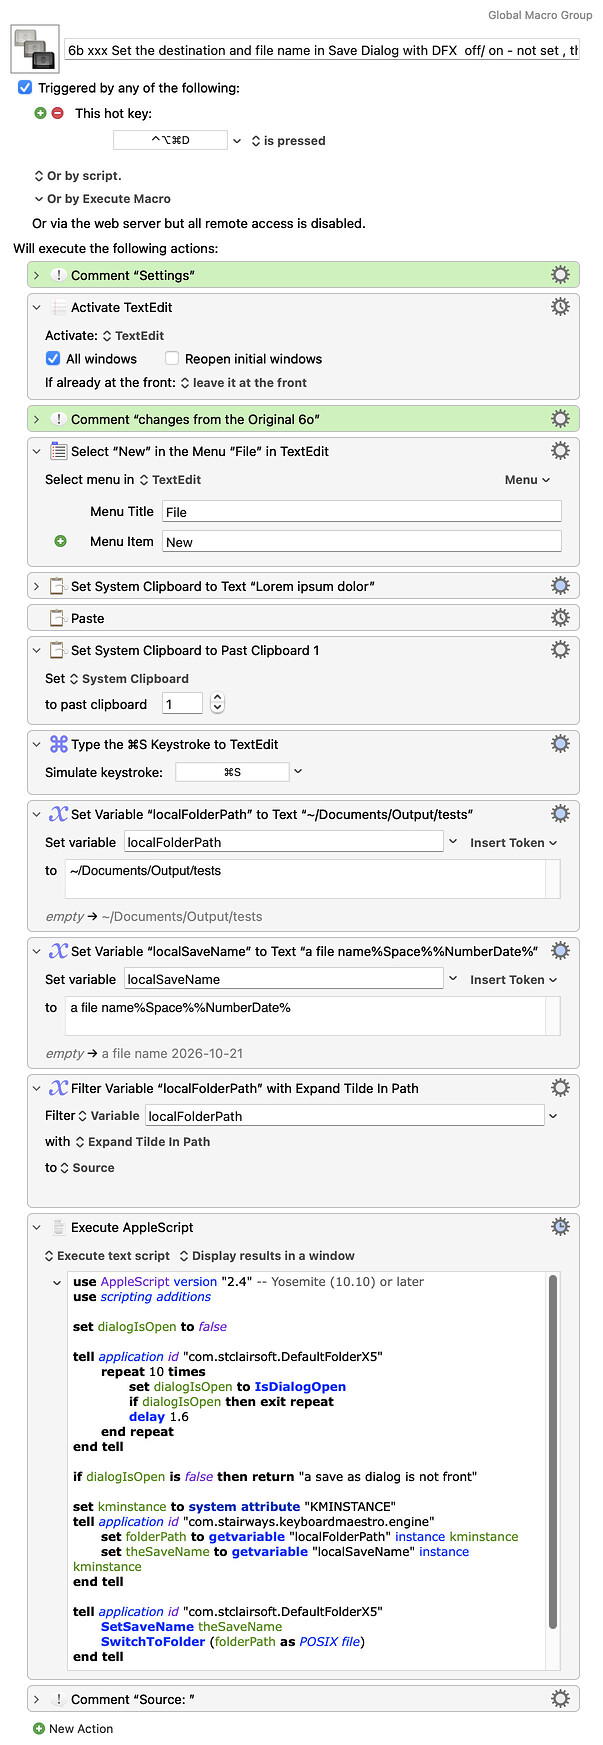Add a new trigger with green plus

click(40, 113)
